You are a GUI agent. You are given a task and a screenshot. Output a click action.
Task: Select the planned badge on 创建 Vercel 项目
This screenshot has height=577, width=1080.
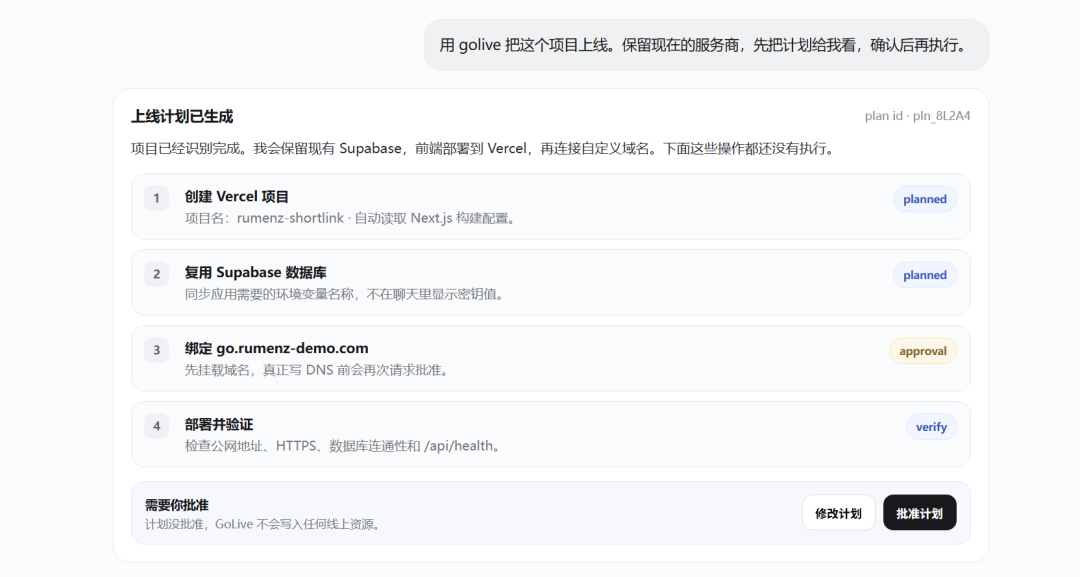pyautogui.click(x=924, y=199)
